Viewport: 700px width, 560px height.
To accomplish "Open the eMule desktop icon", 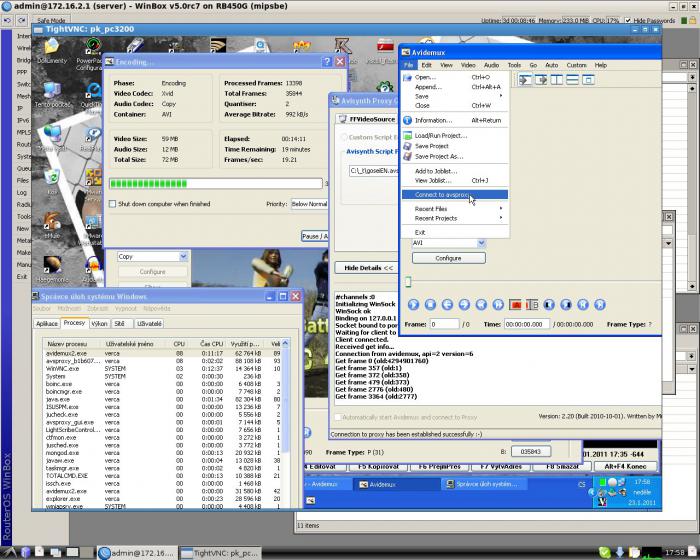I will pyautogui.click(x=52, y=225).
